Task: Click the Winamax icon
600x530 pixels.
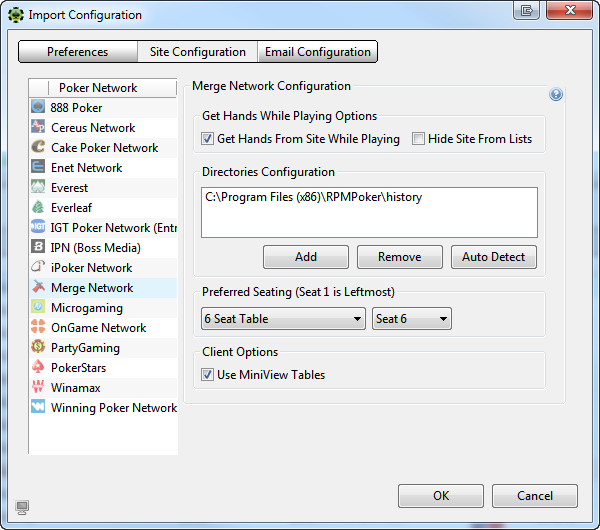Action: (38, 386)
